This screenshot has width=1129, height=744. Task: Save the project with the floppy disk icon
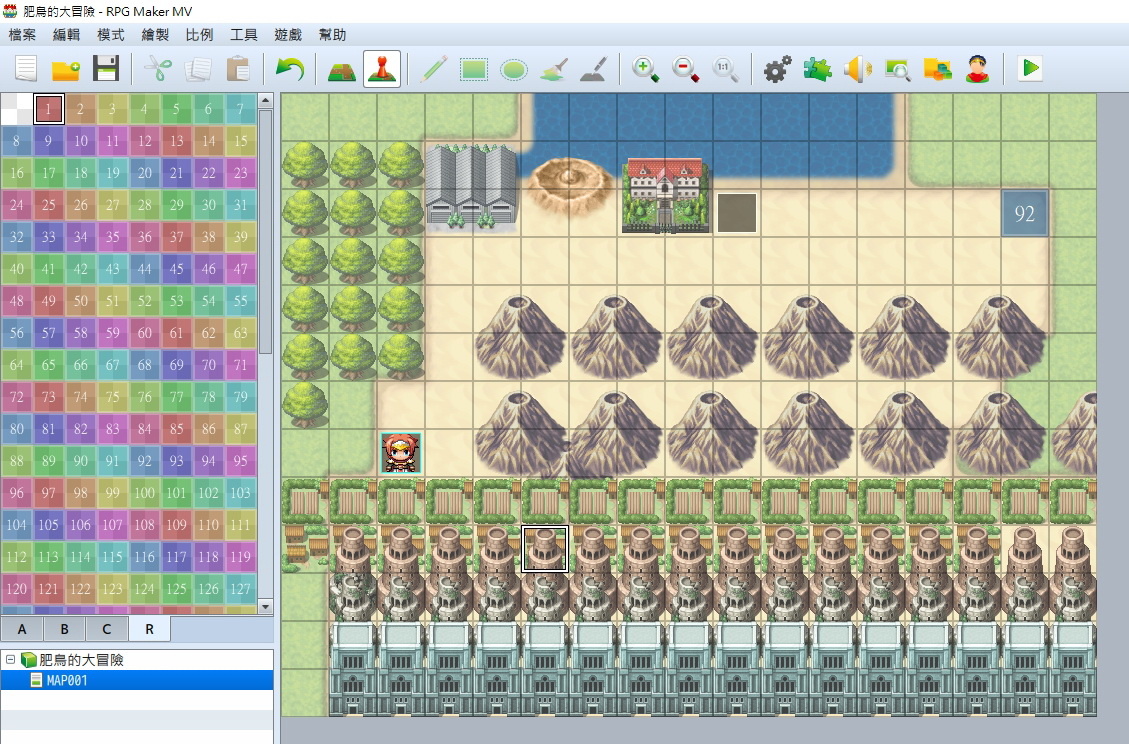click(x=106, y=69)
